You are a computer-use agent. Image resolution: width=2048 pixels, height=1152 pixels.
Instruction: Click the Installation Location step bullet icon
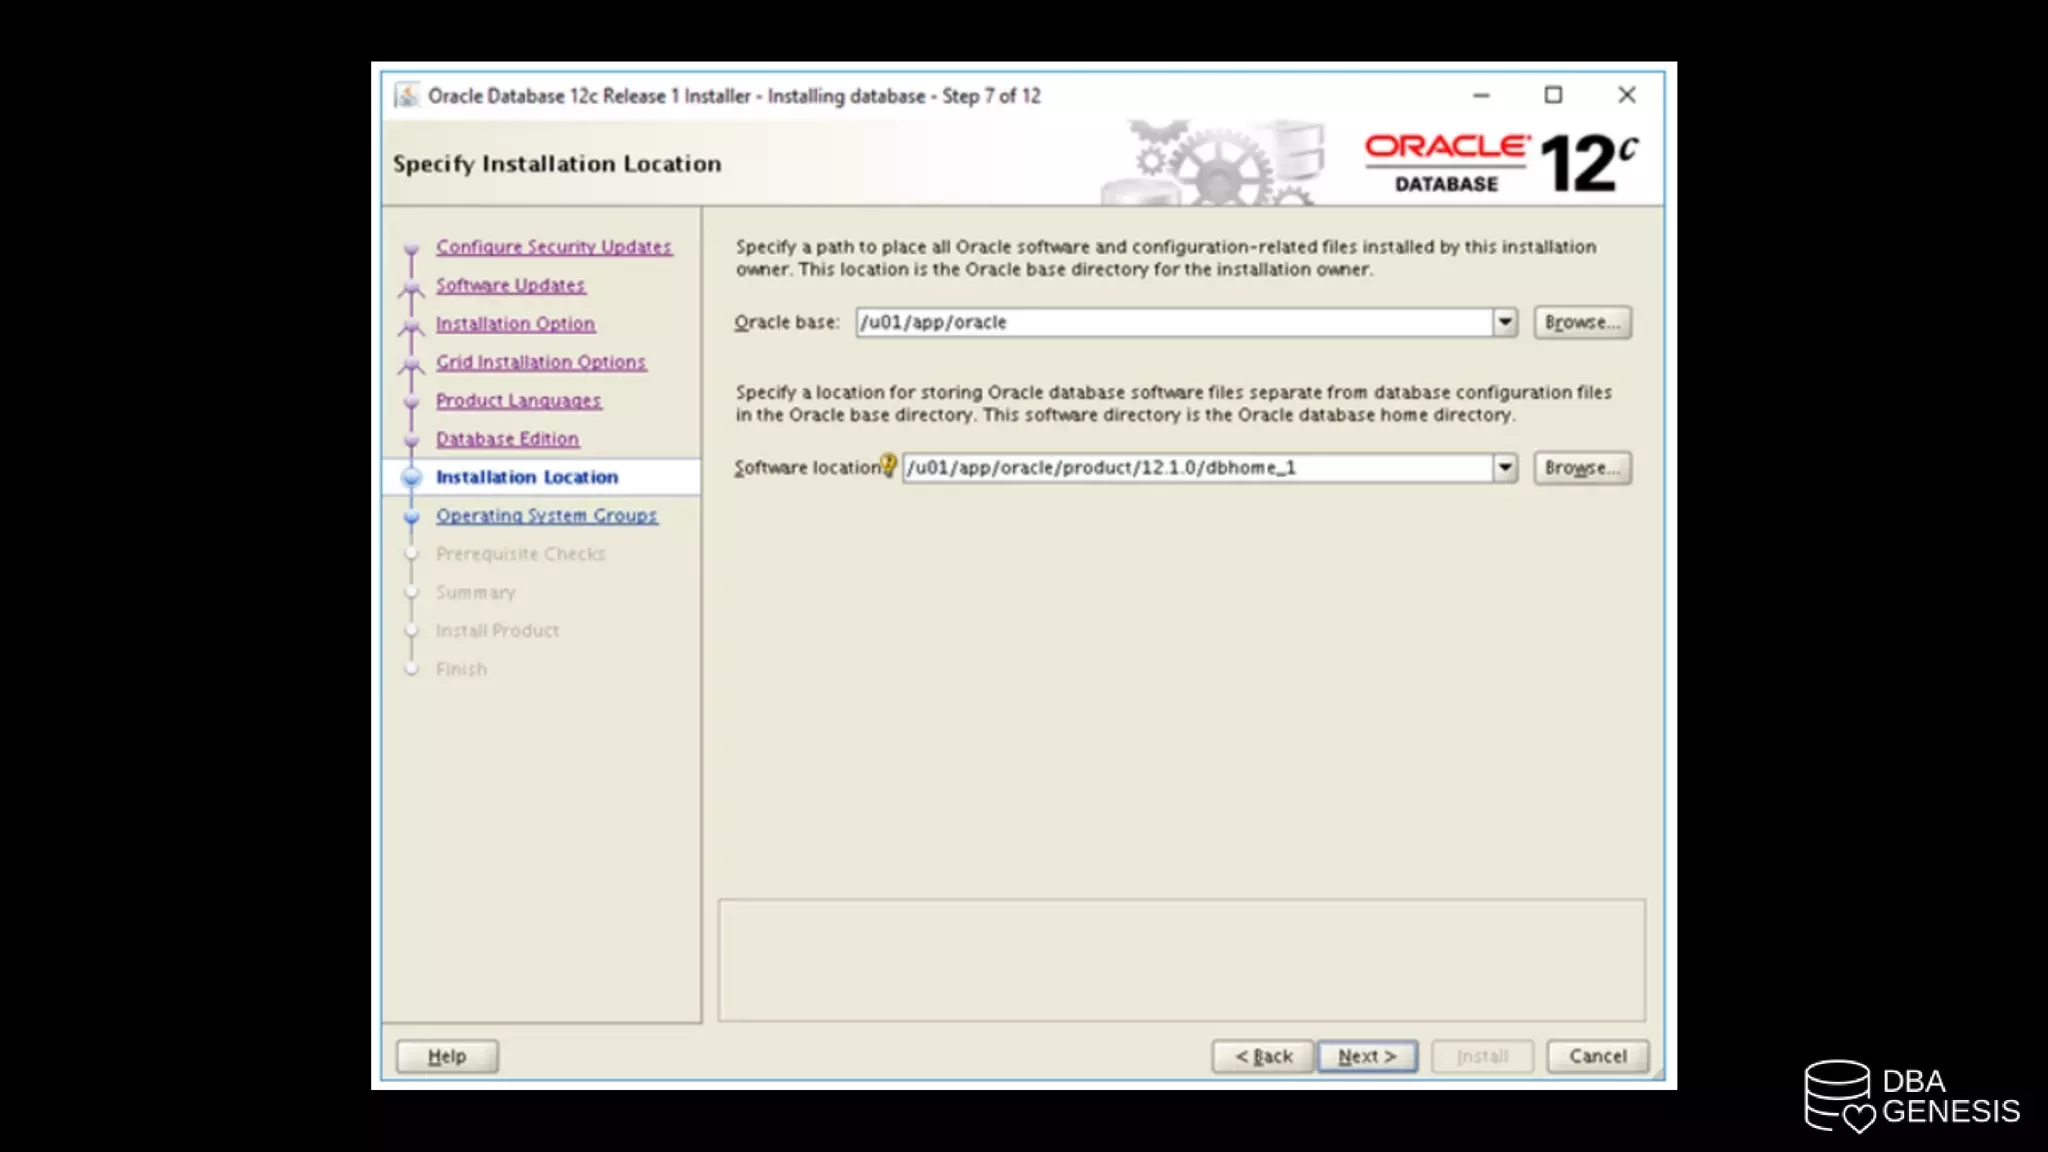411,478
